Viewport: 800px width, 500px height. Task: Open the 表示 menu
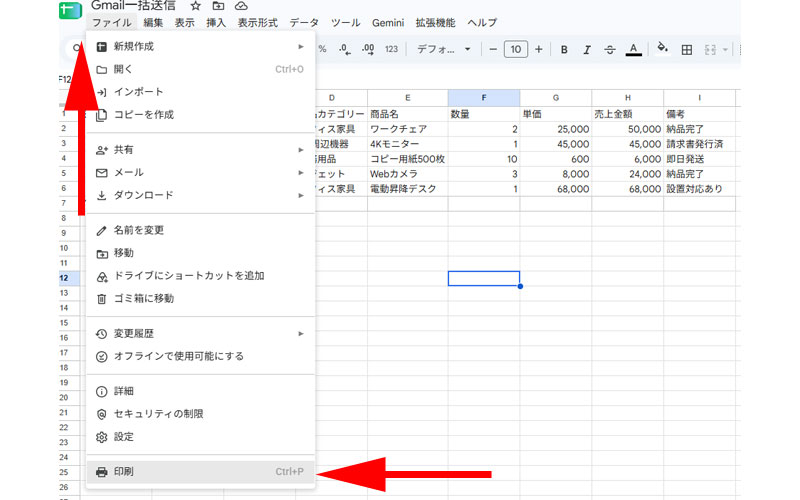tap(185, 22)
